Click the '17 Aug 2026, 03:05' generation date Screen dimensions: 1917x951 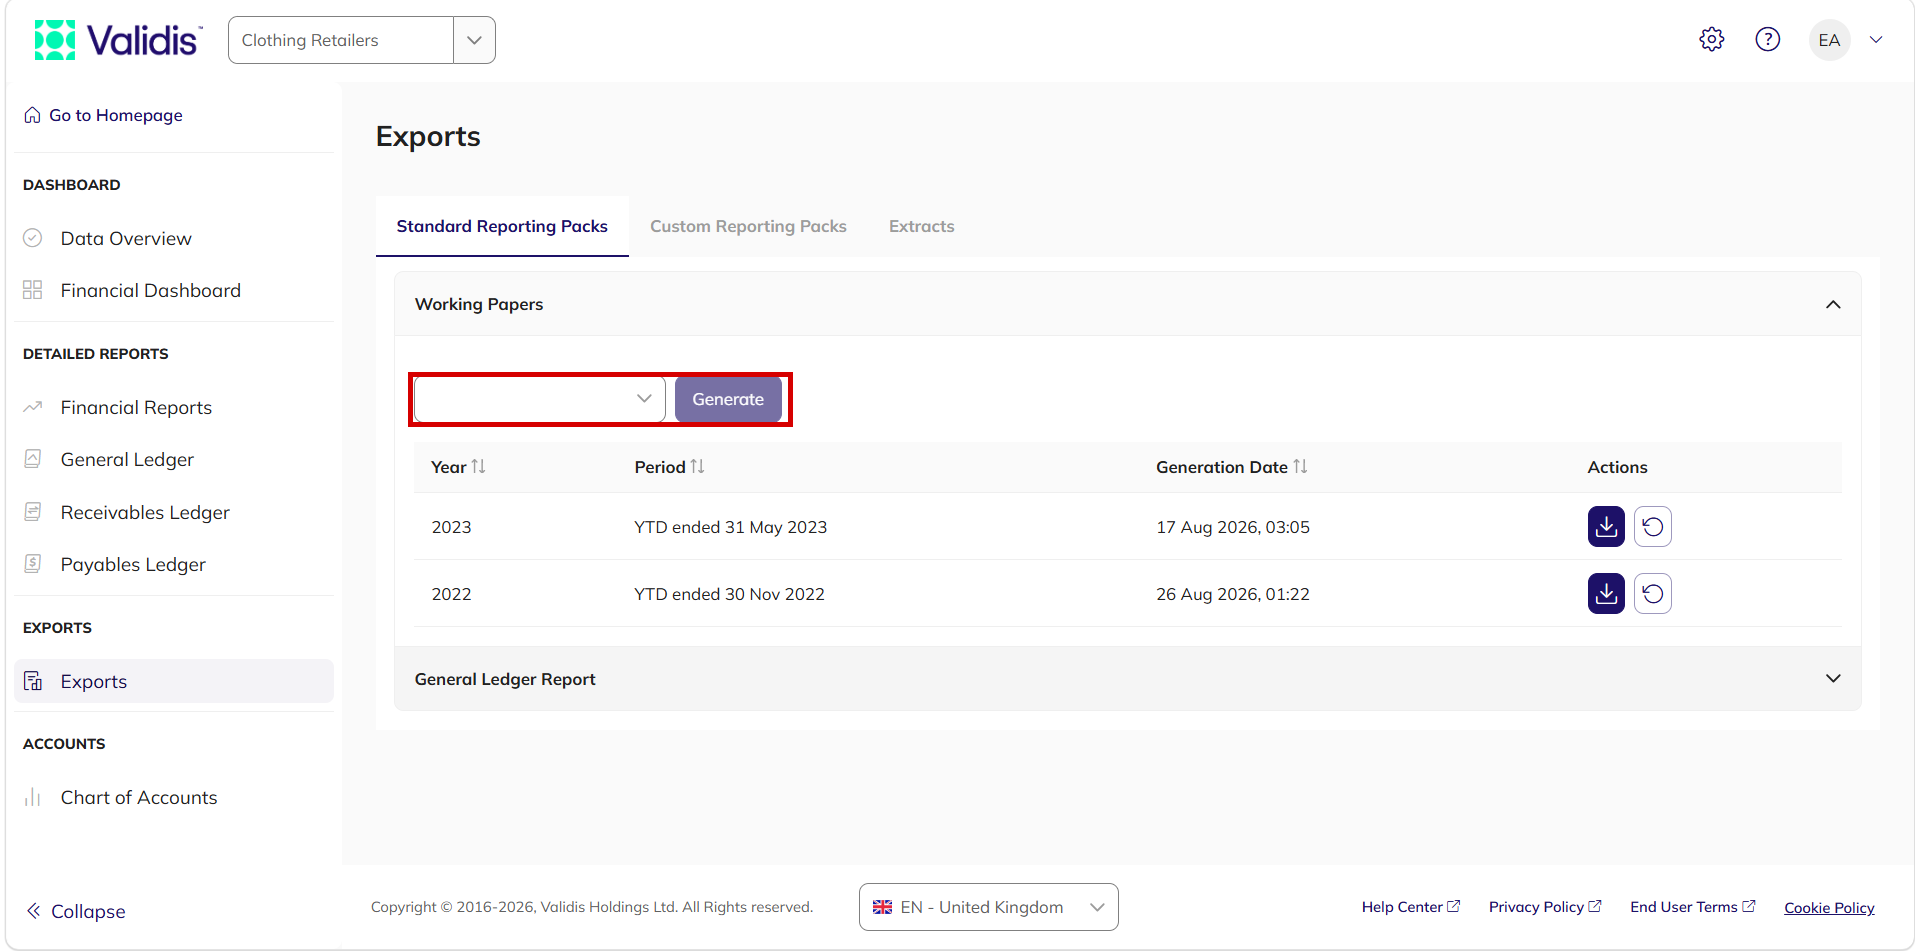(1233, 527)
